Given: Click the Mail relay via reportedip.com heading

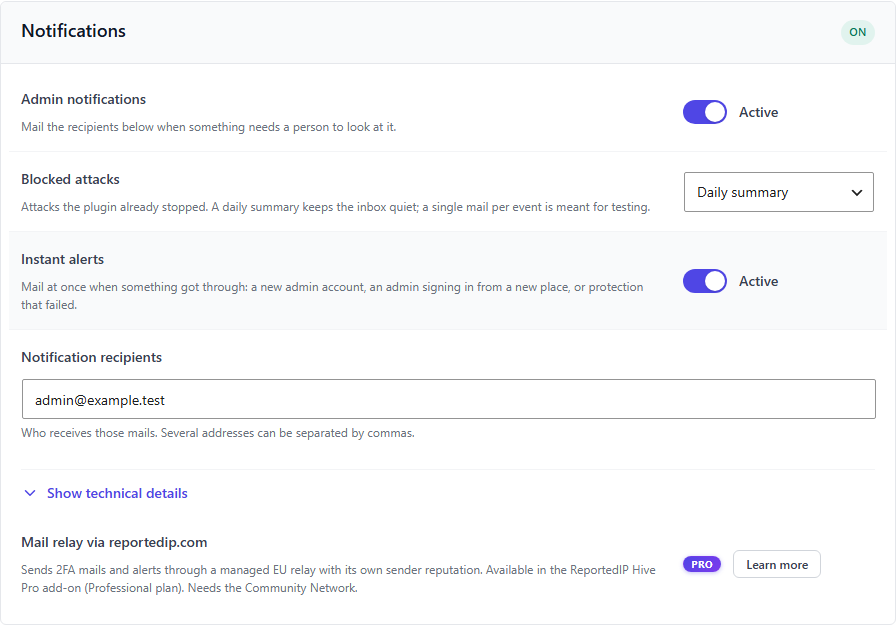Looking at the screenshot, I should (x=114, y=542).
